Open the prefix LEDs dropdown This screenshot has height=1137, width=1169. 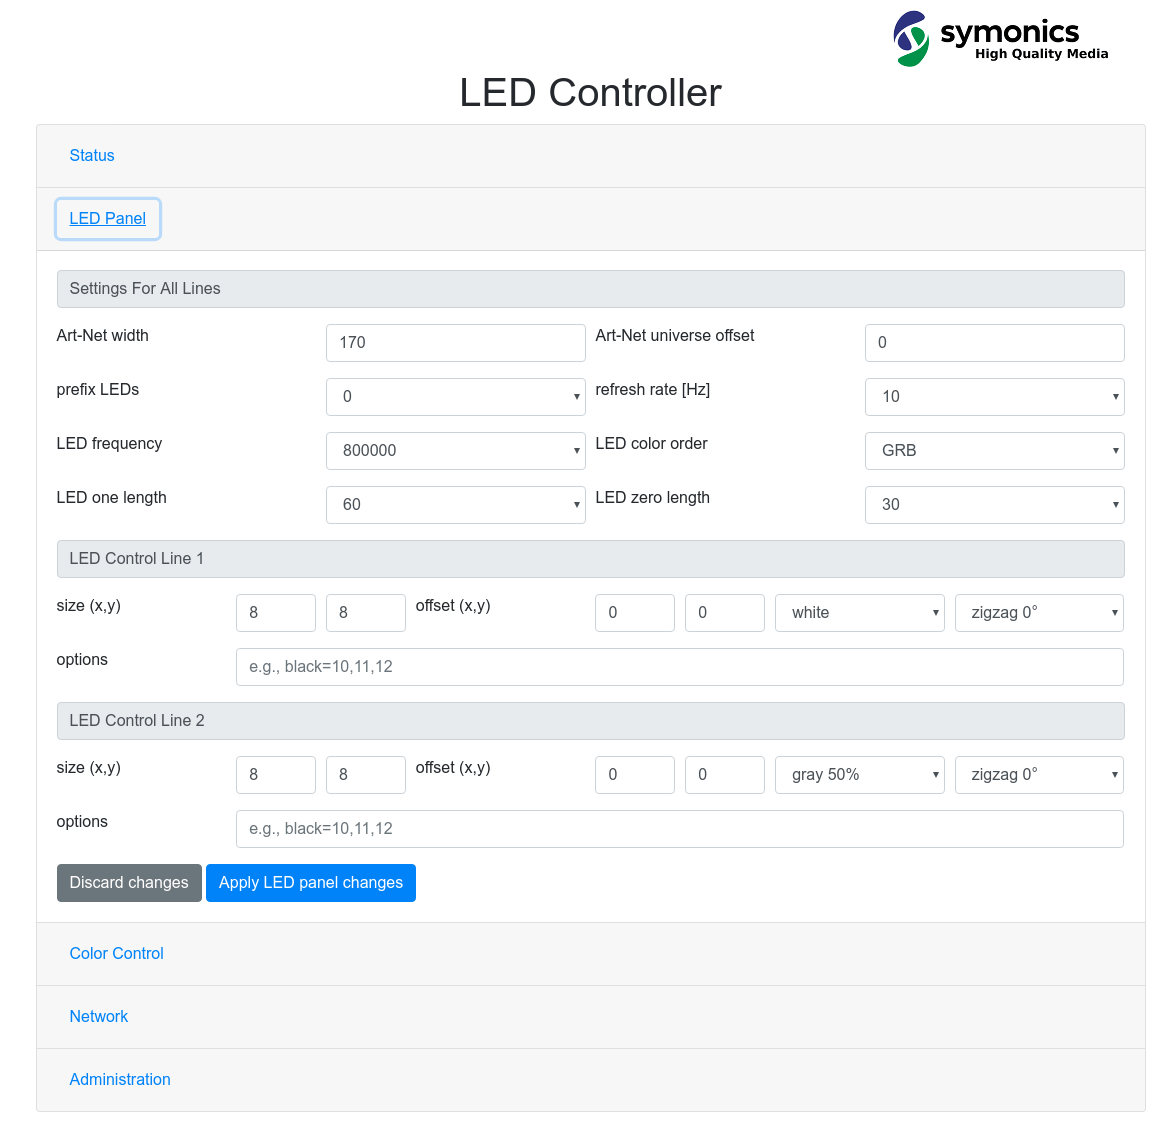pos(455,396)
